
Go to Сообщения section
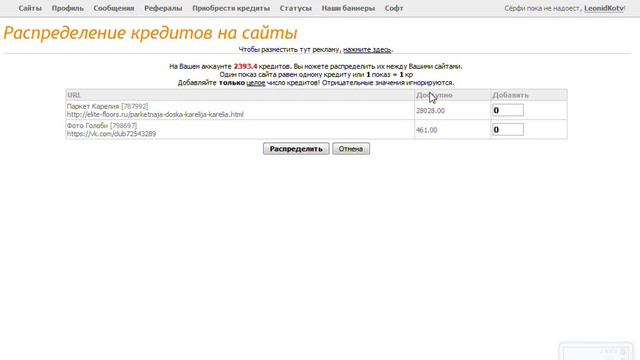pyautogui.click(x=113, y=8)
